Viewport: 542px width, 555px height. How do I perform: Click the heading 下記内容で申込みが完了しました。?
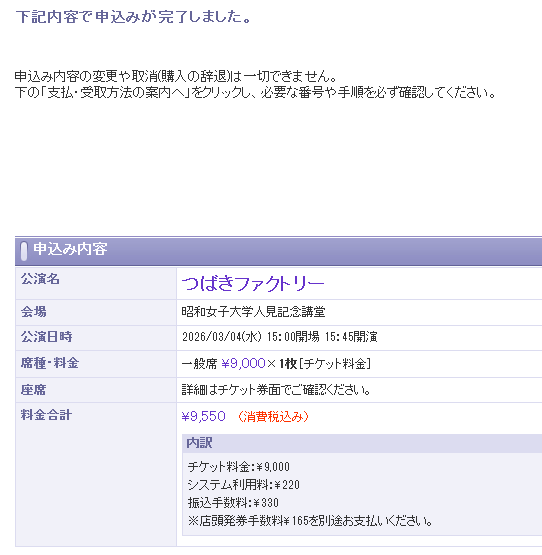(x=133, y=17)
